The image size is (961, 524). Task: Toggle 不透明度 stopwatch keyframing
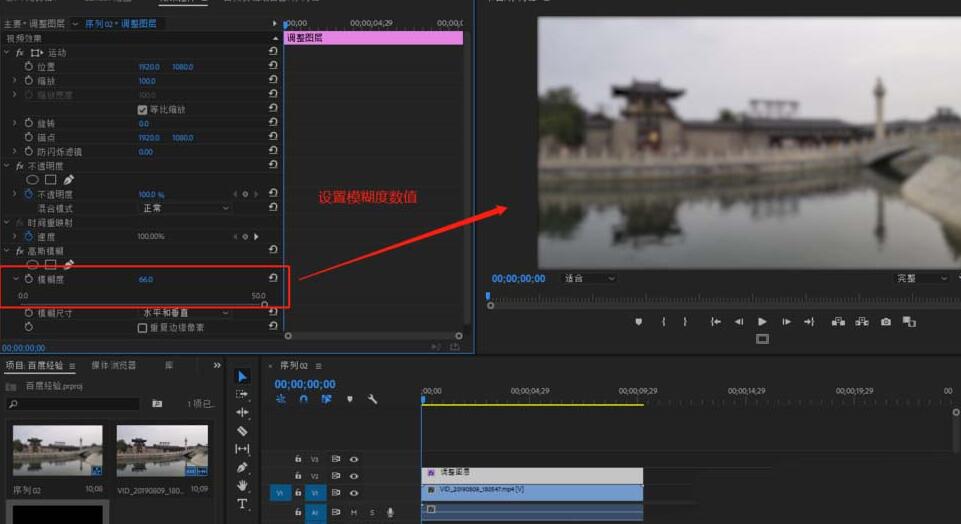click(29, 194)
